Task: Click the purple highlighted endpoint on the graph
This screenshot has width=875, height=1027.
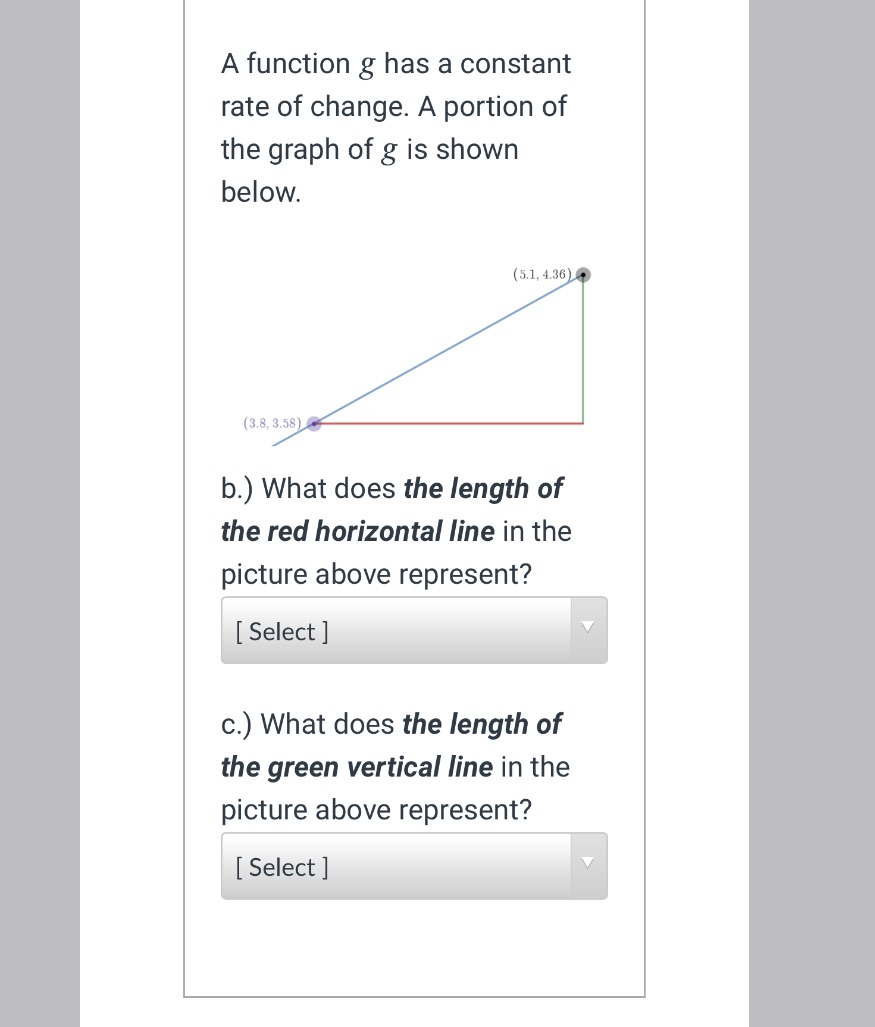Action: tap(314, 424)
